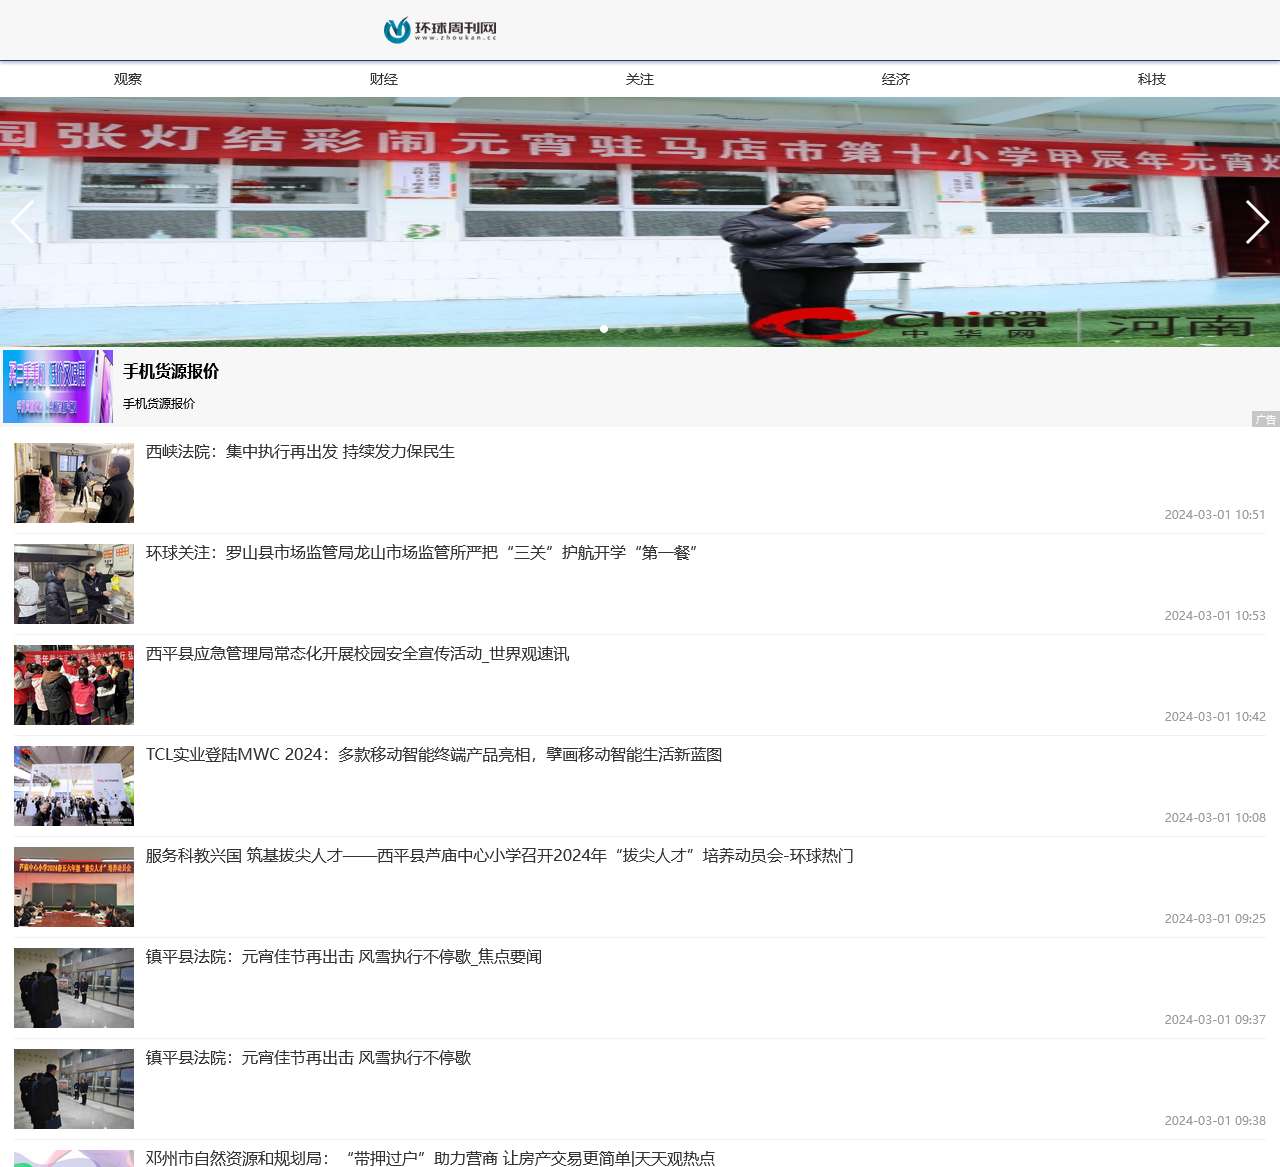Click timestamp 2024-03-01 10:53
The image size is (1280, 1167).
[x=1215, y=616]
